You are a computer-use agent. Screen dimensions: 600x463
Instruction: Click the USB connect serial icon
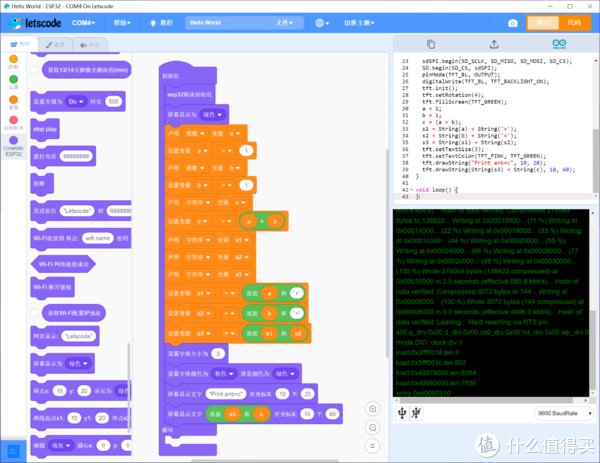coord(402,413)
